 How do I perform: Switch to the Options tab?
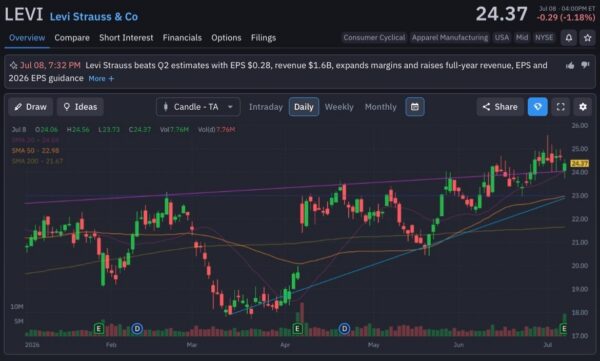[x=226, y=38]
